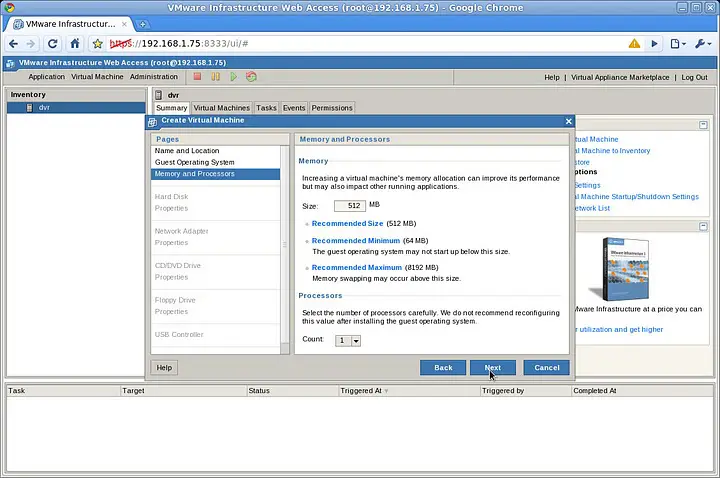Open the processor Count dropdown

[x=356, y=341]
